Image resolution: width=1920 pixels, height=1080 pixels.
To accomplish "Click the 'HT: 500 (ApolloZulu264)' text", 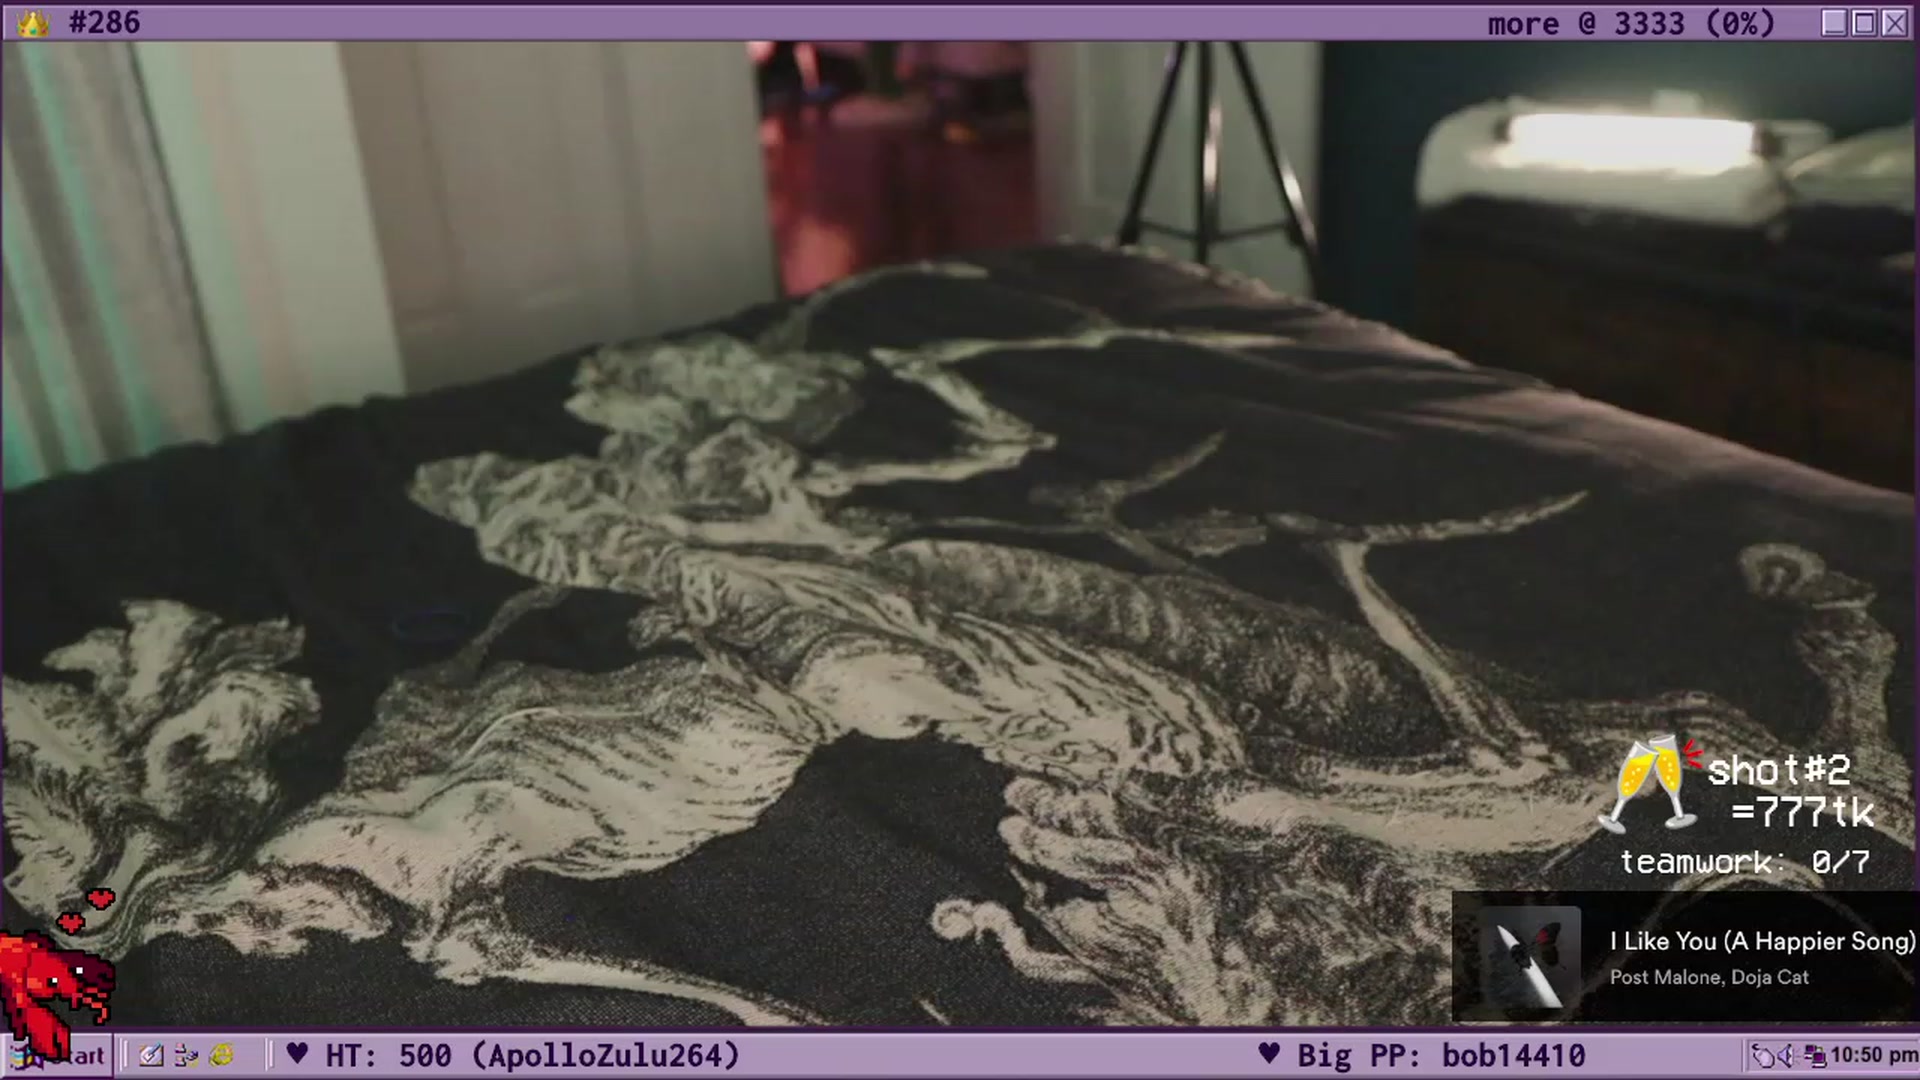I will (x=533, y=1055).
